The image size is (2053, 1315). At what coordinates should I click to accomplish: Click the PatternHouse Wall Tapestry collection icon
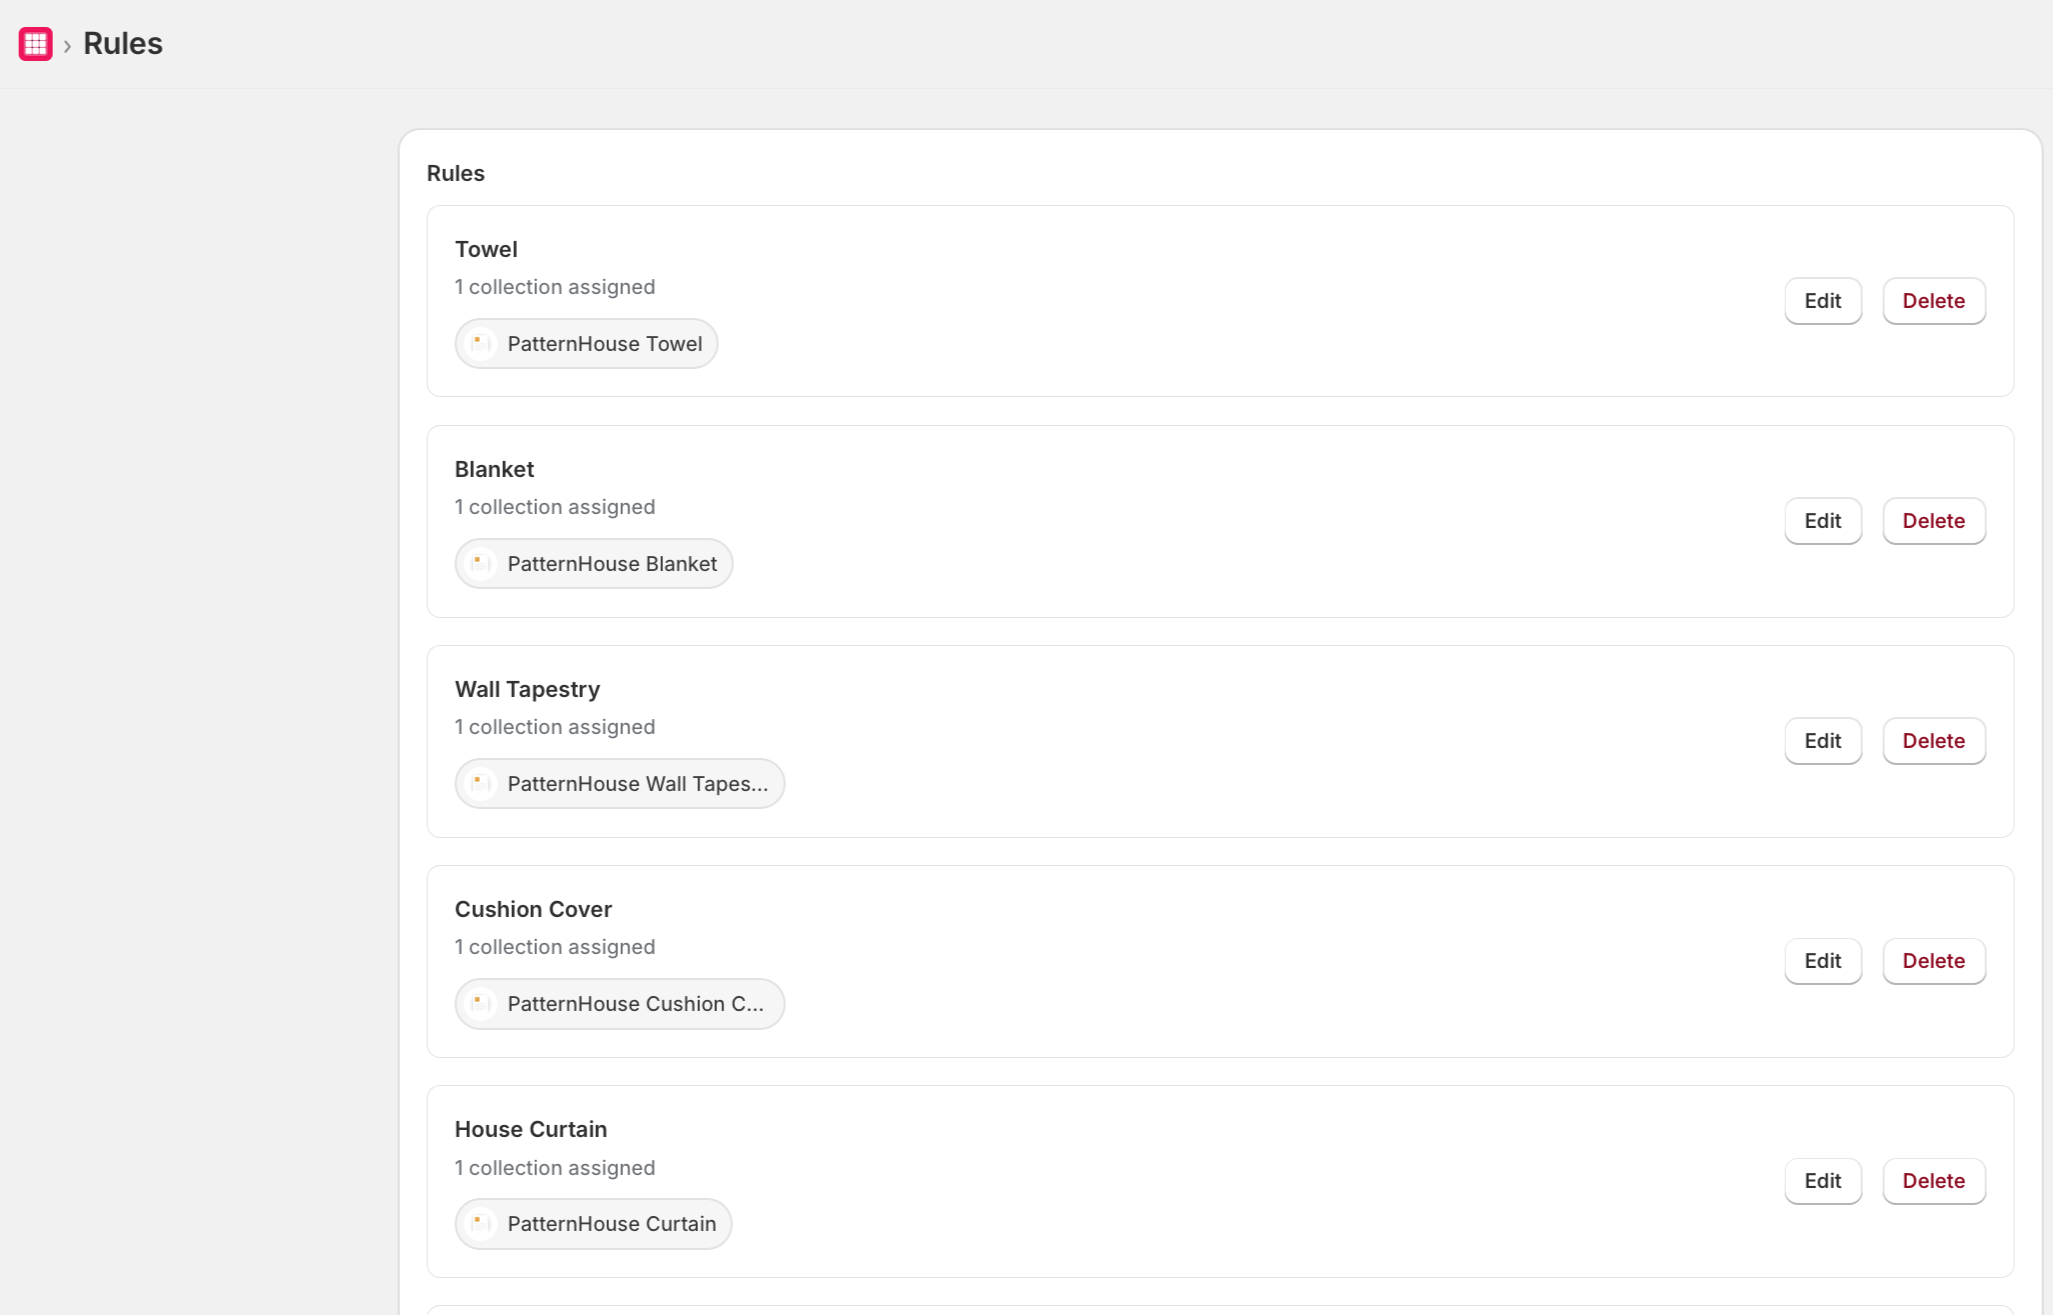[481, 784]
